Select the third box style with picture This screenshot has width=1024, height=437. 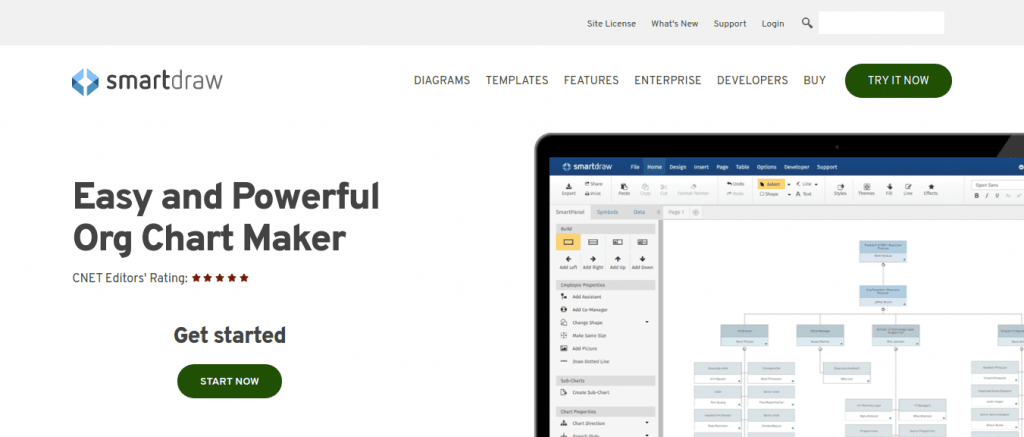coord(618,242)
